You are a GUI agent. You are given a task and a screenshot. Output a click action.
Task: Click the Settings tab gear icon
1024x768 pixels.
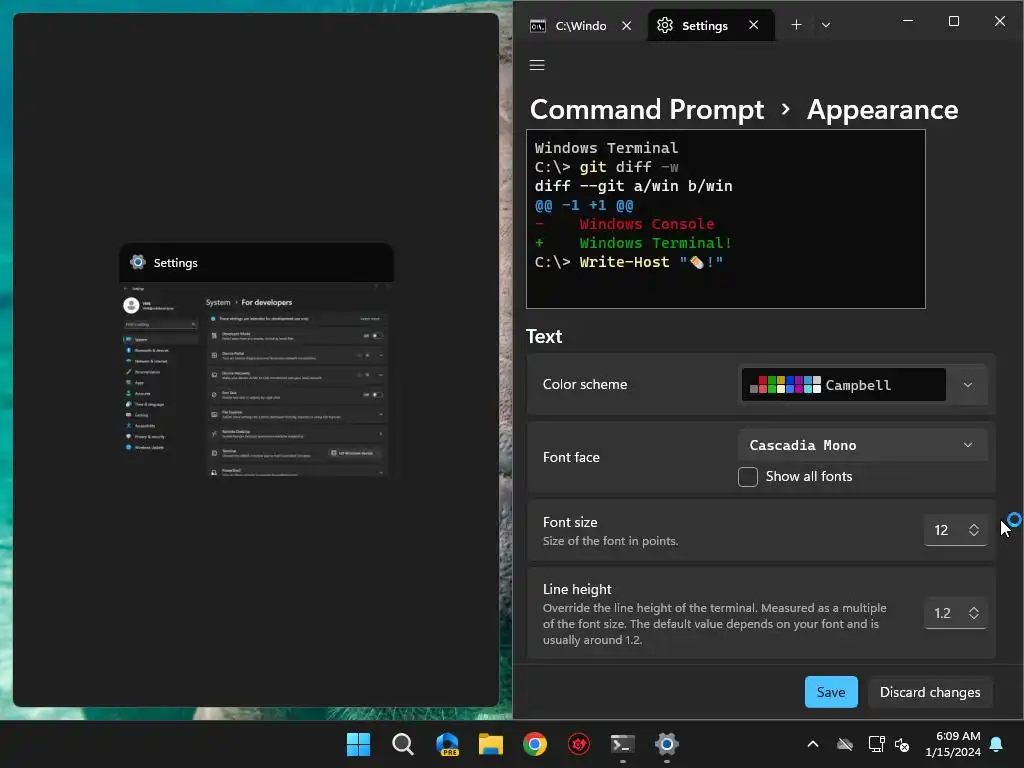click(x=665, y=25)
